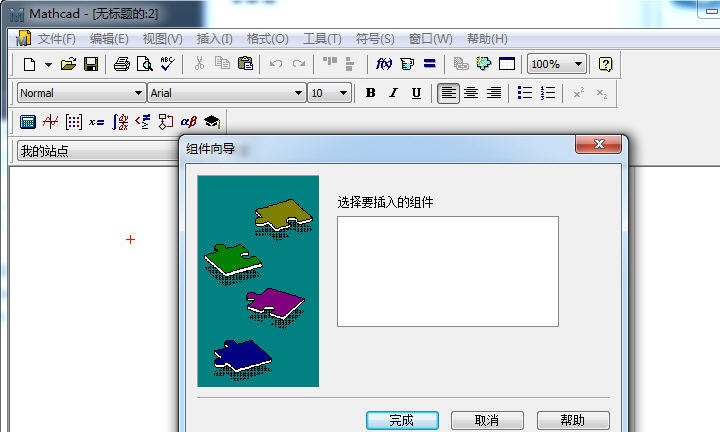Open the Calculus palette icon
Image resolution: width=720 pixels, height=432 pixels.
(120, 122)
